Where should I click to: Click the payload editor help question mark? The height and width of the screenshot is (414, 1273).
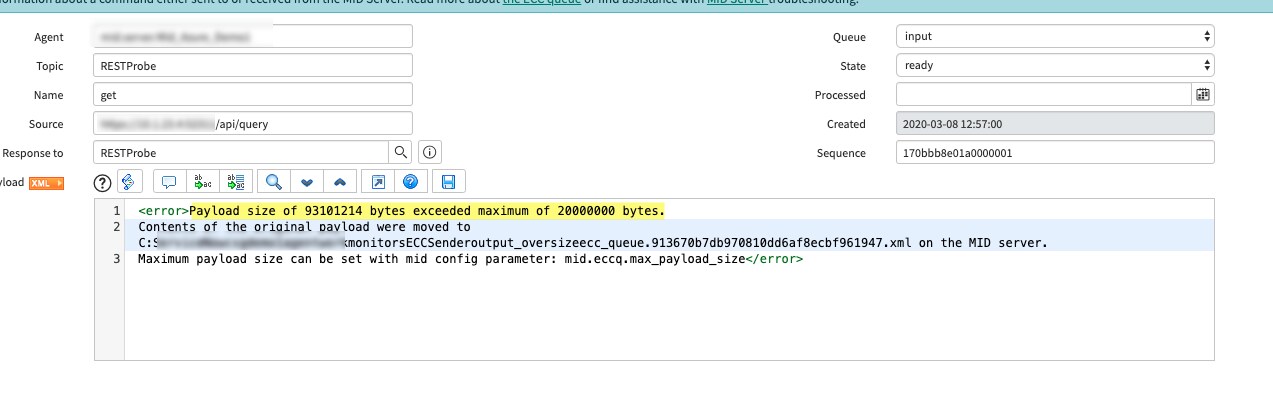[102, 182]
